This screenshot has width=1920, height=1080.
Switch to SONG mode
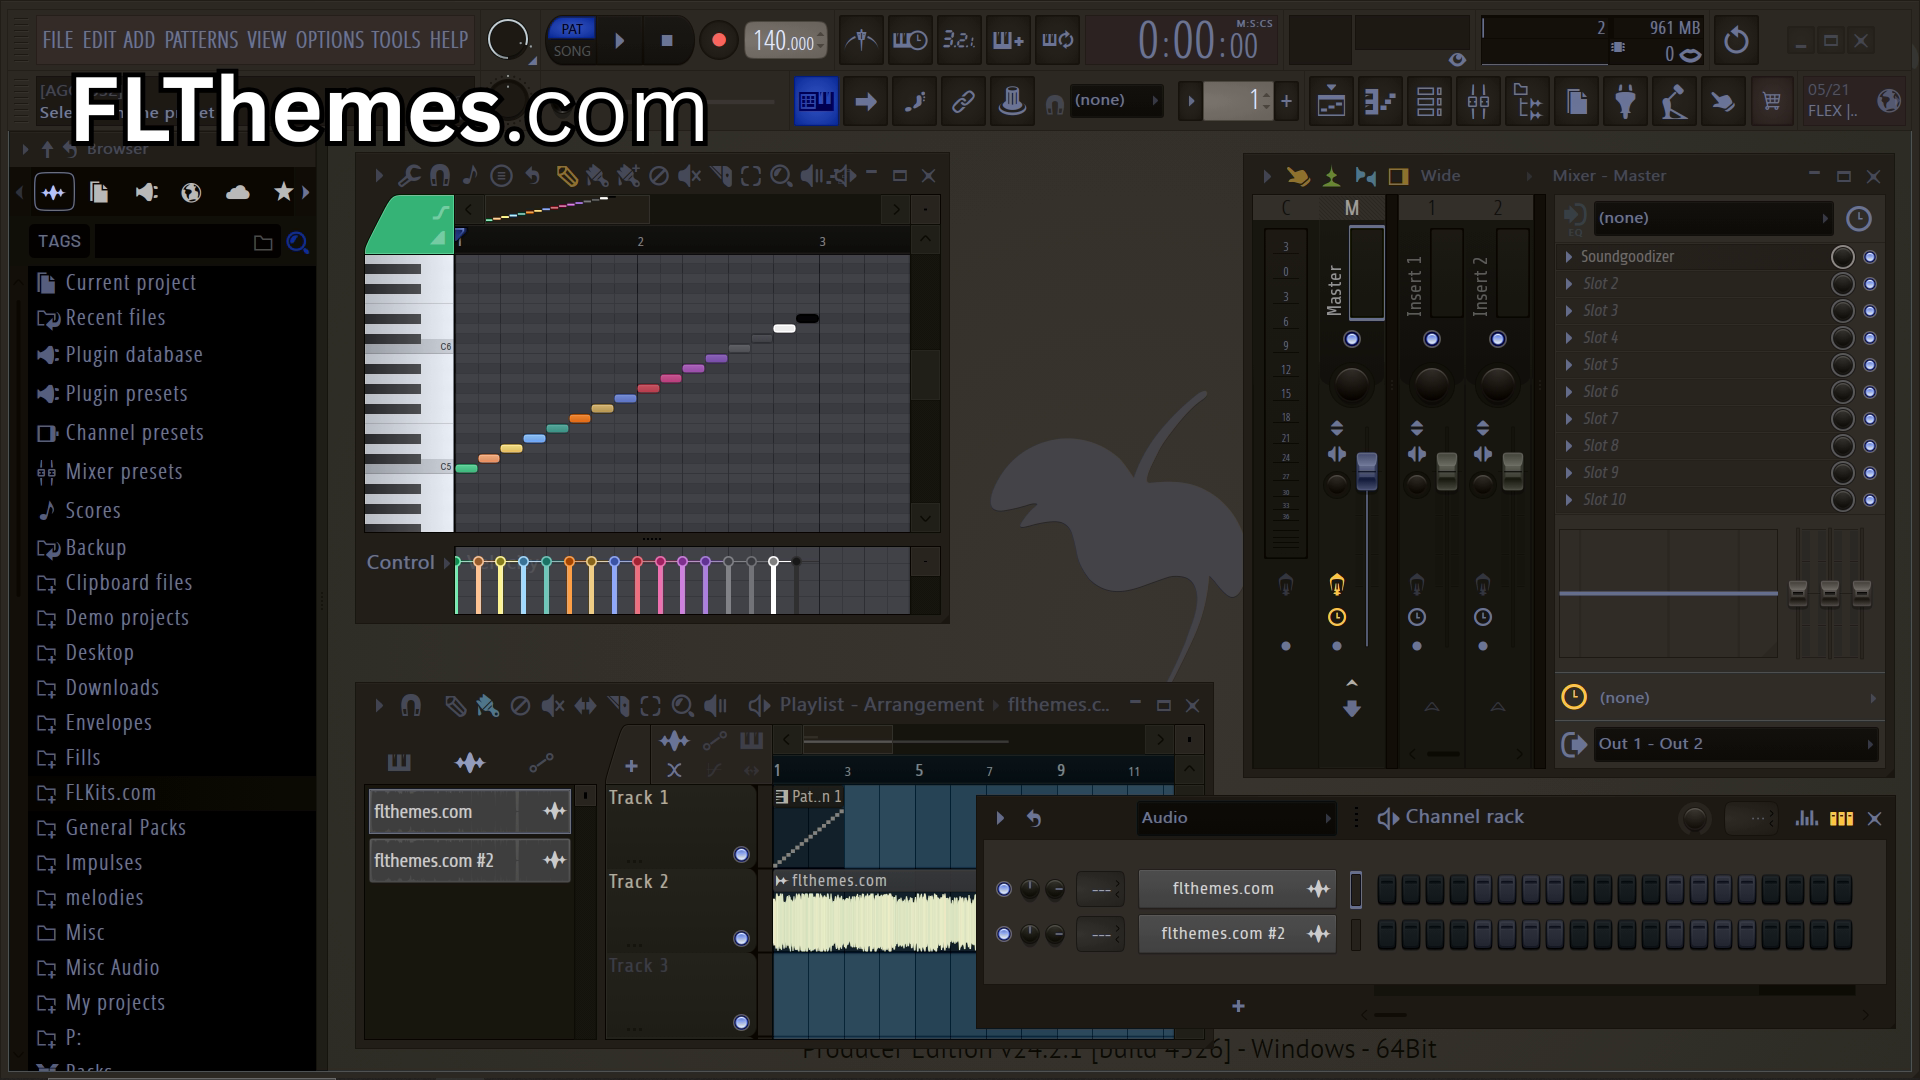pos(572,51)
